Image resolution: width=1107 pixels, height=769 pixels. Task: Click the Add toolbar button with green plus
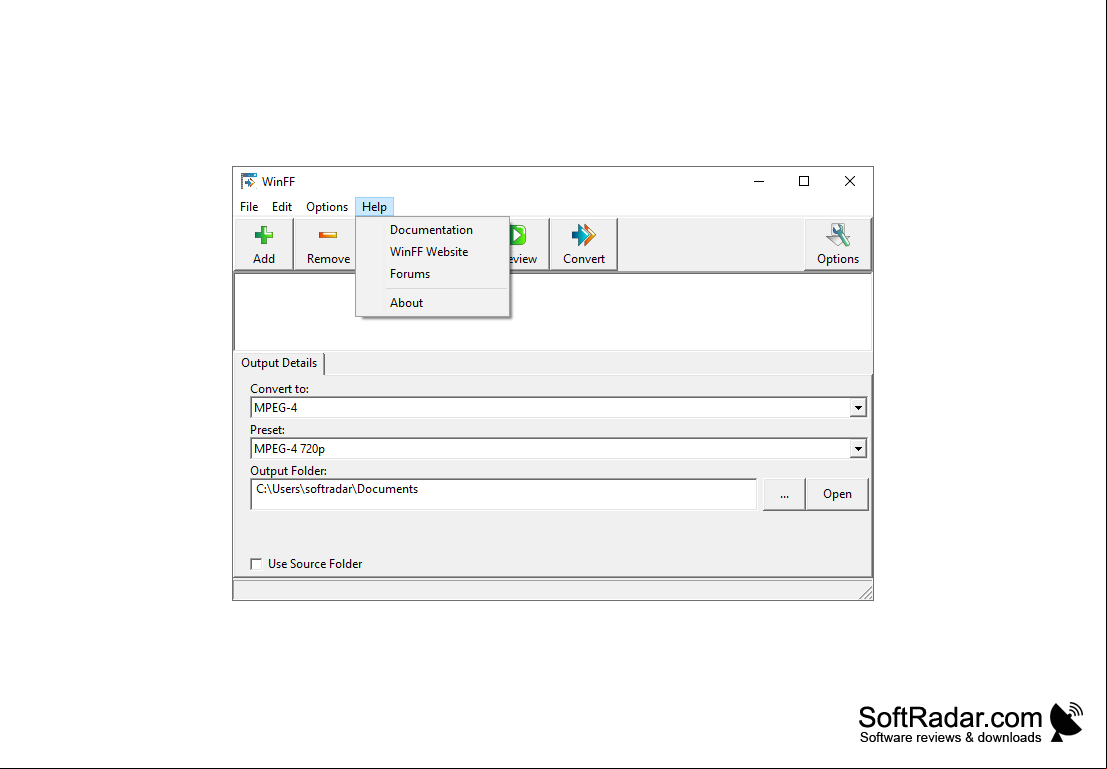[x=263, y=244]
